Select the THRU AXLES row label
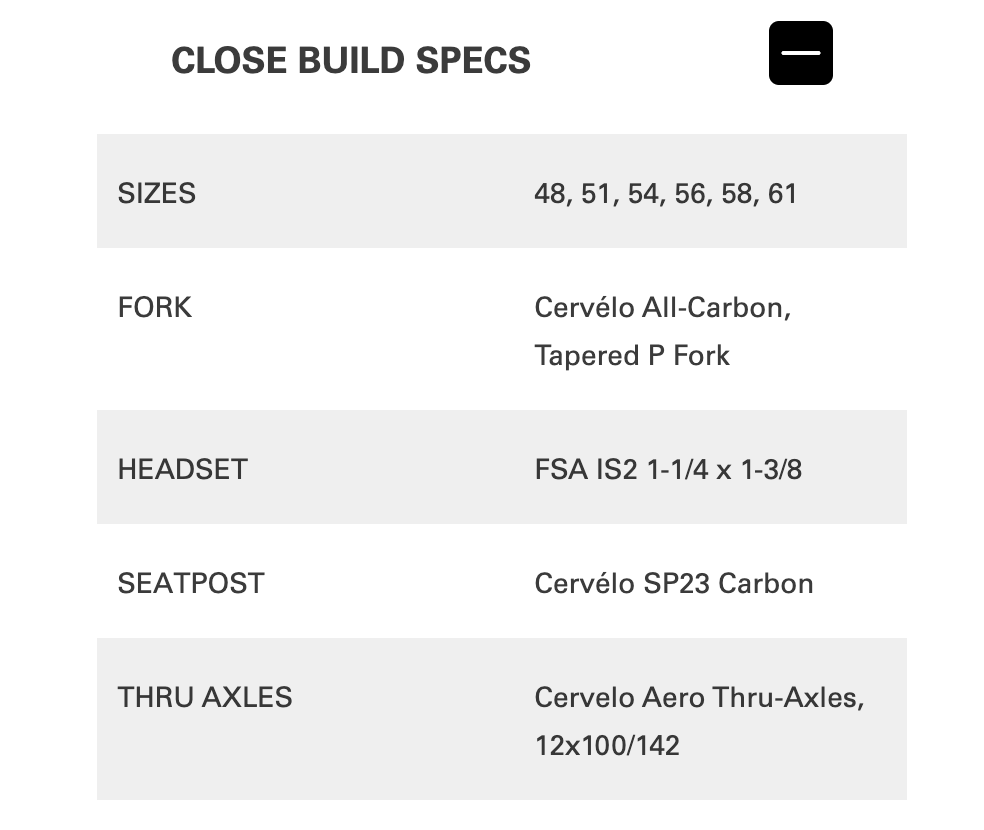Screen dimensions: 984x830 (x=205, y=697)
